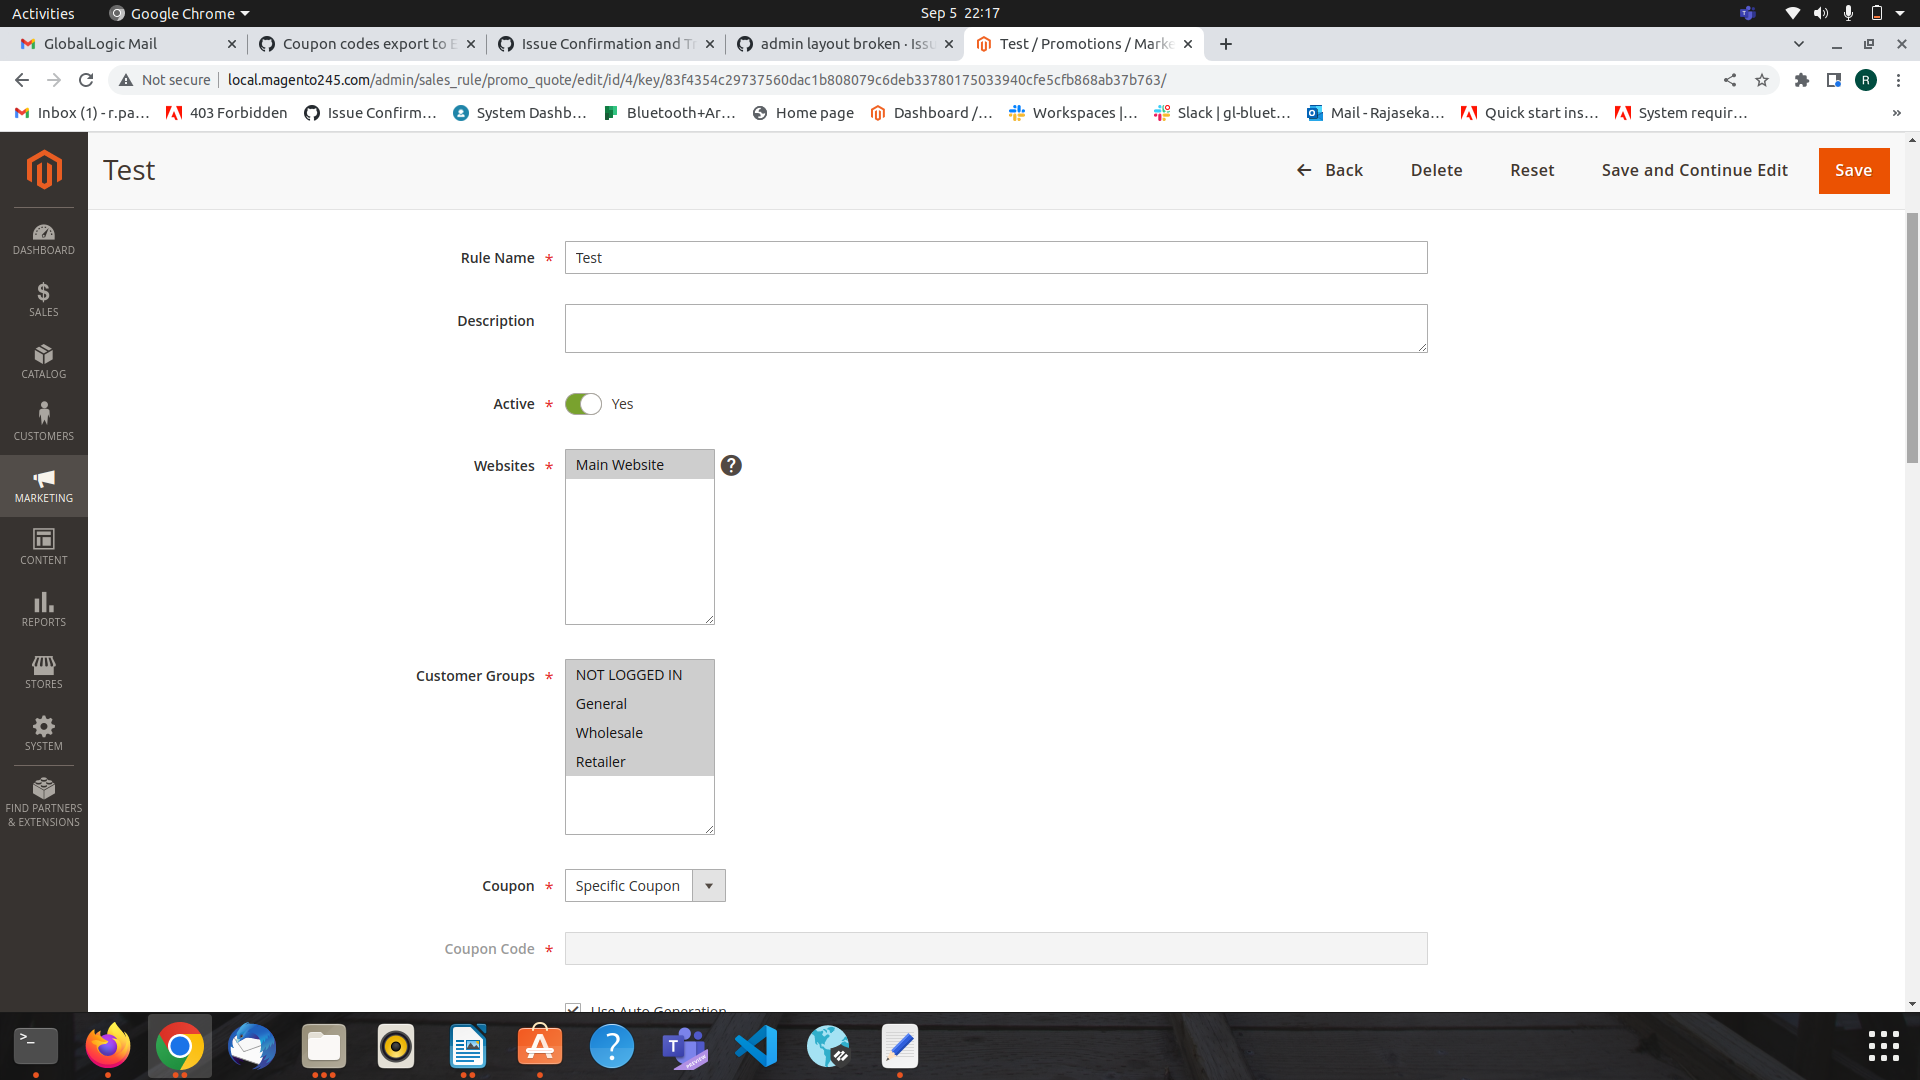The height and width of the screenshot is (1080, 1920).
Task: Click the Save button
Action: pos(1853,170)
